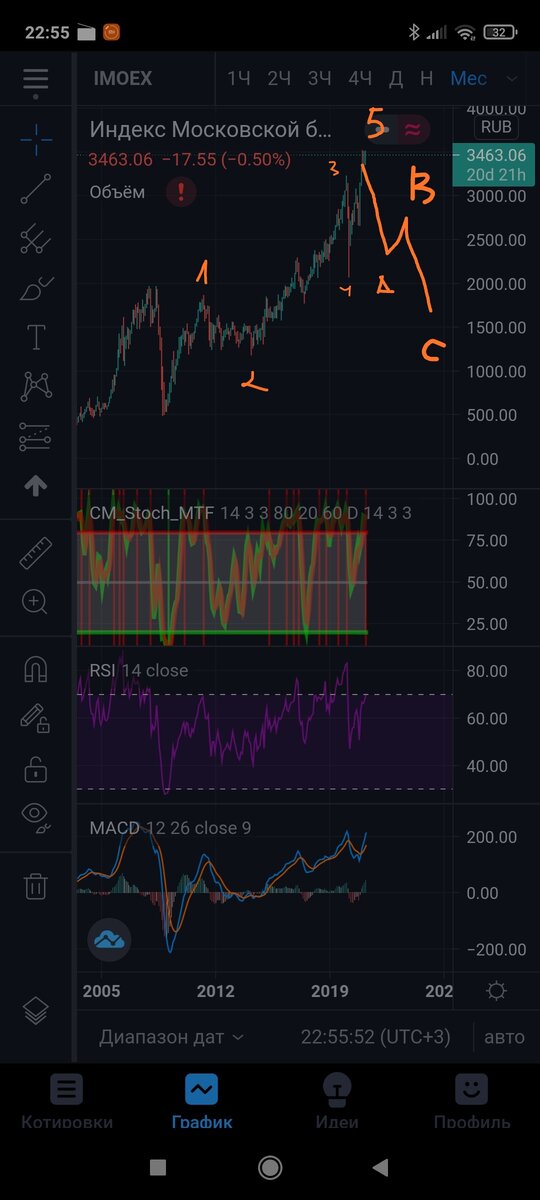Image resolution: width=540 pixels, height=1200 pixels.
Task: Delete drawings with the trash icon
Action: 36,885
